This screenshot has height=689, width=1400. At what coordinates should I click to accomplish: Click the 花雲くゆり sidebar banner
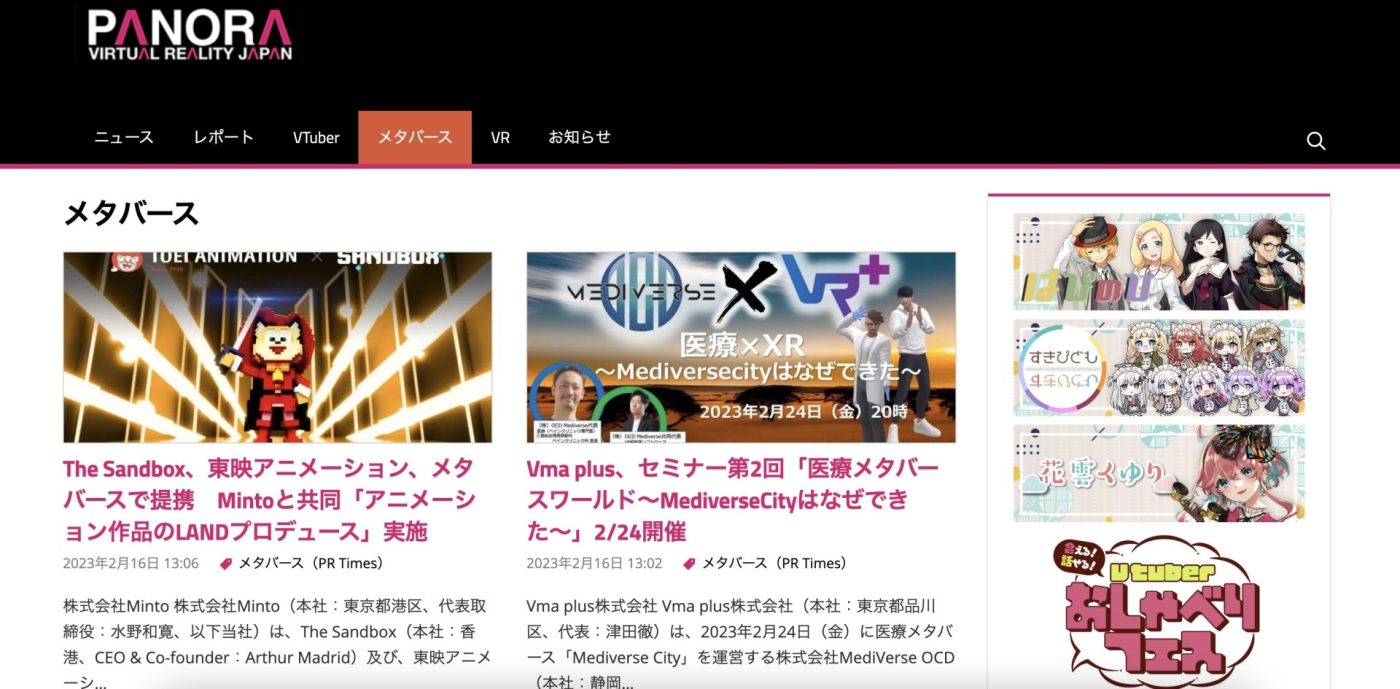coord(1159,473)
